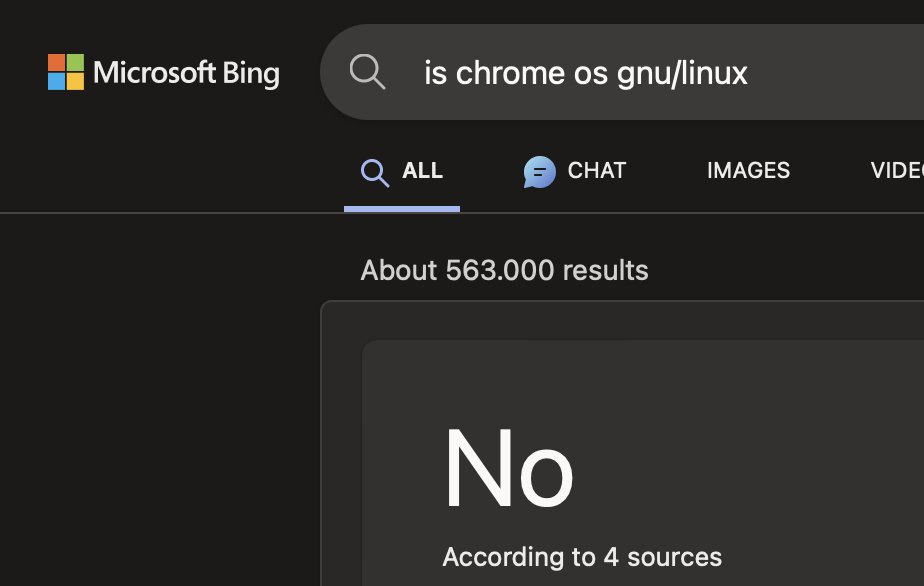Click the blue underline beneath ALL tab
The image size is (924, 586).
point(401,209)
